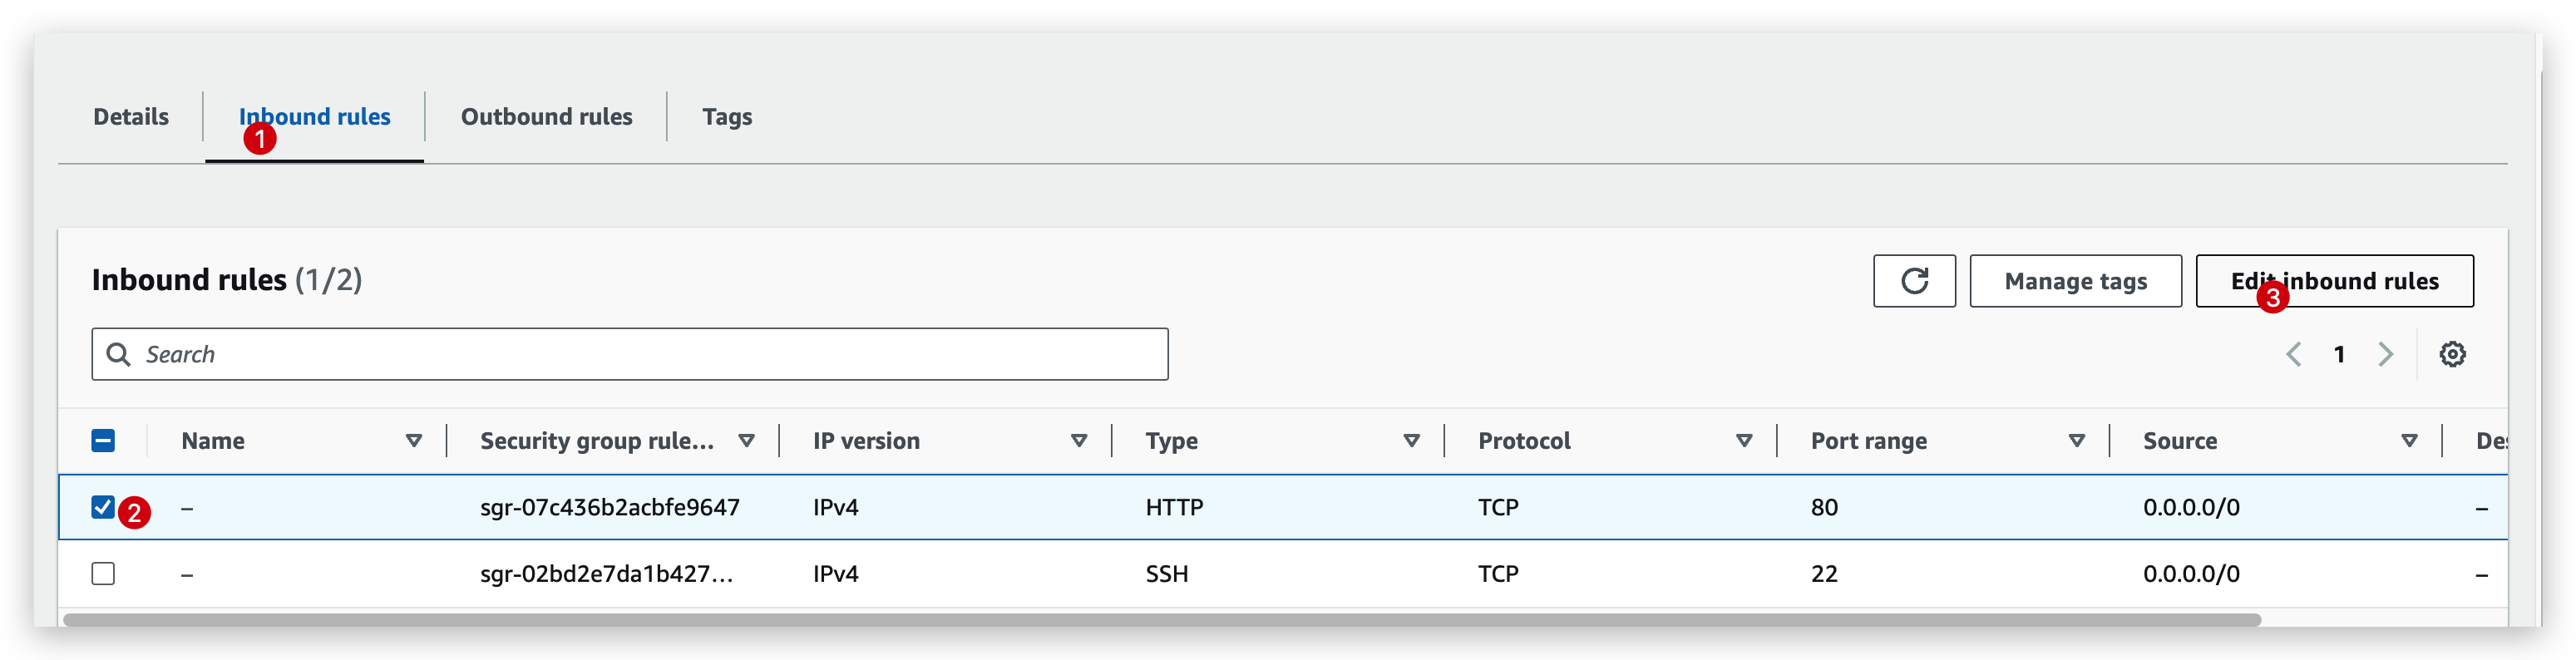
Task: Click inside the Search input field
Action: 600,354
